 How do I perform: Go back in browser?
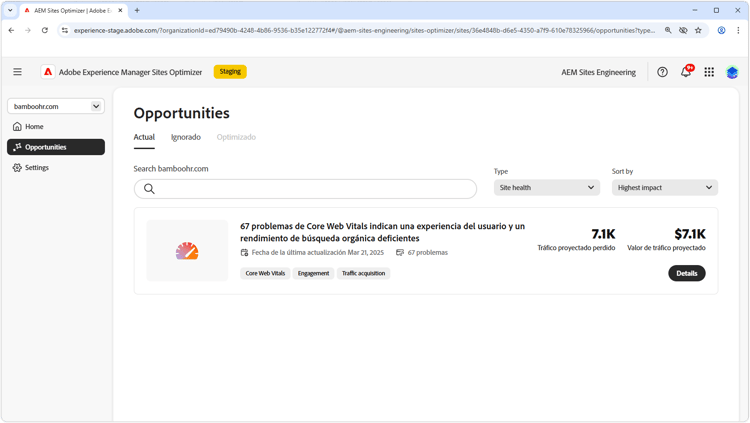[11, 30]
